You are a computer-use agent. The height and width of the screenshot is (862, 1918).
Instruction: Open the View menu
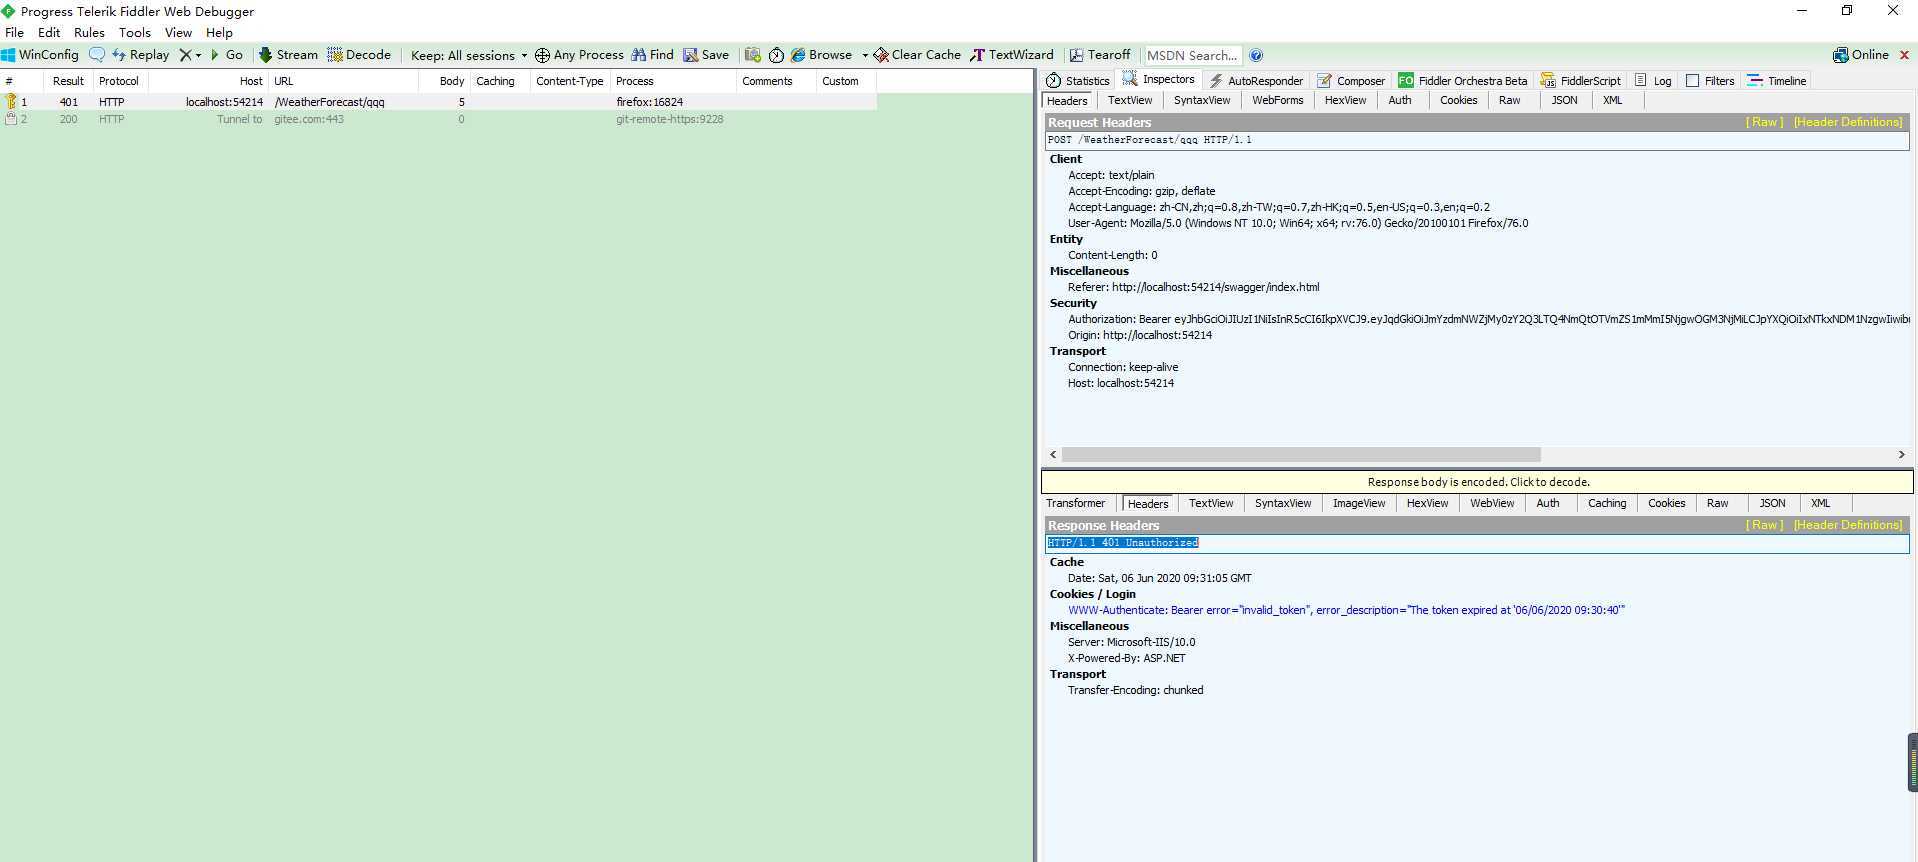[178, 32]
